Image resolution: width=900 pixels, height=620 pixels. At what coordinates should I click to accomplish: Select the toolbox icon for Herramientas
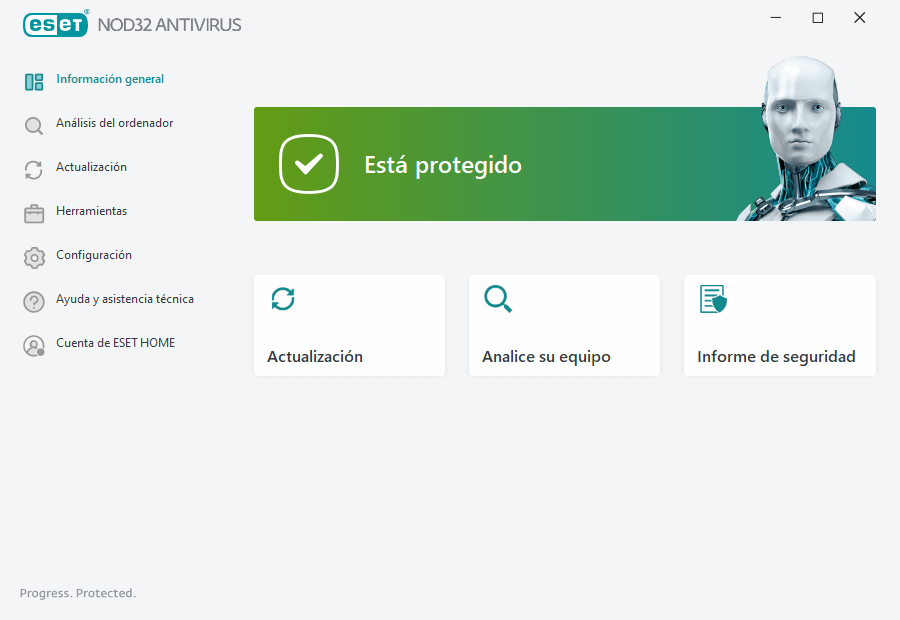coord(33,212)
